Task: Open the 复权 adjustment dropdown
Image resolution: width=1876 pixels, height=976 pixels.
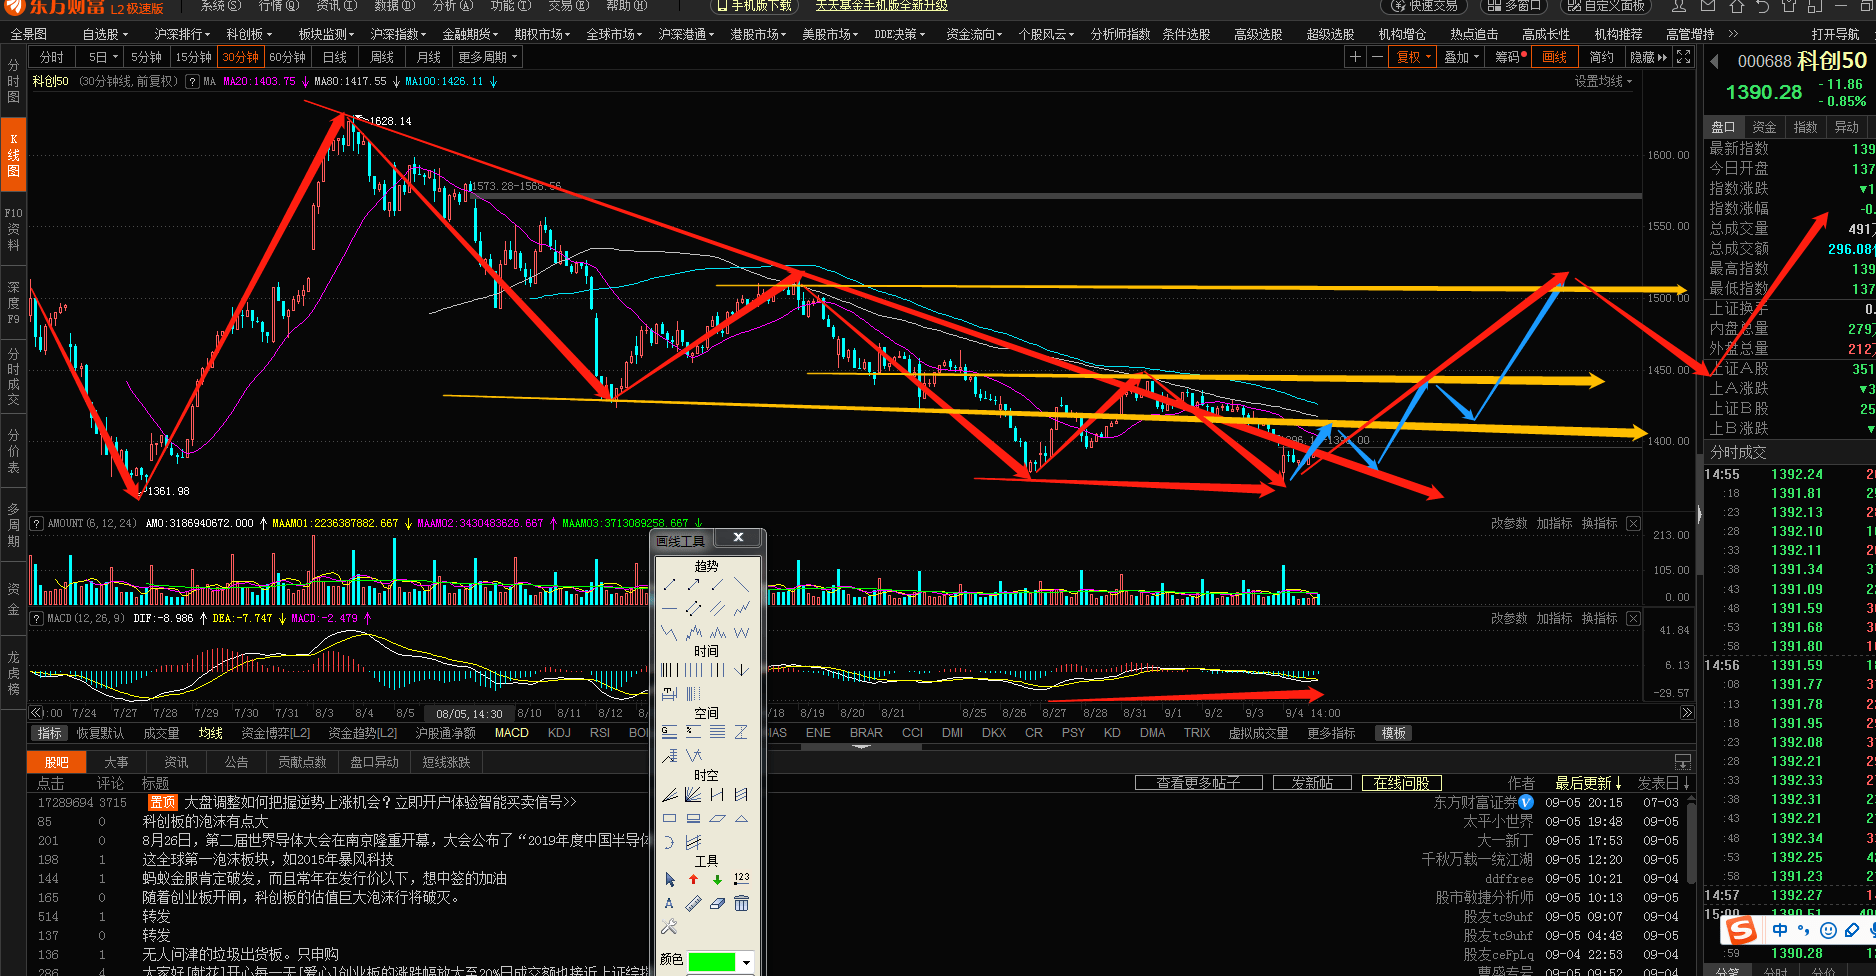Action: pyautogui.click(x=1414, y=57)
